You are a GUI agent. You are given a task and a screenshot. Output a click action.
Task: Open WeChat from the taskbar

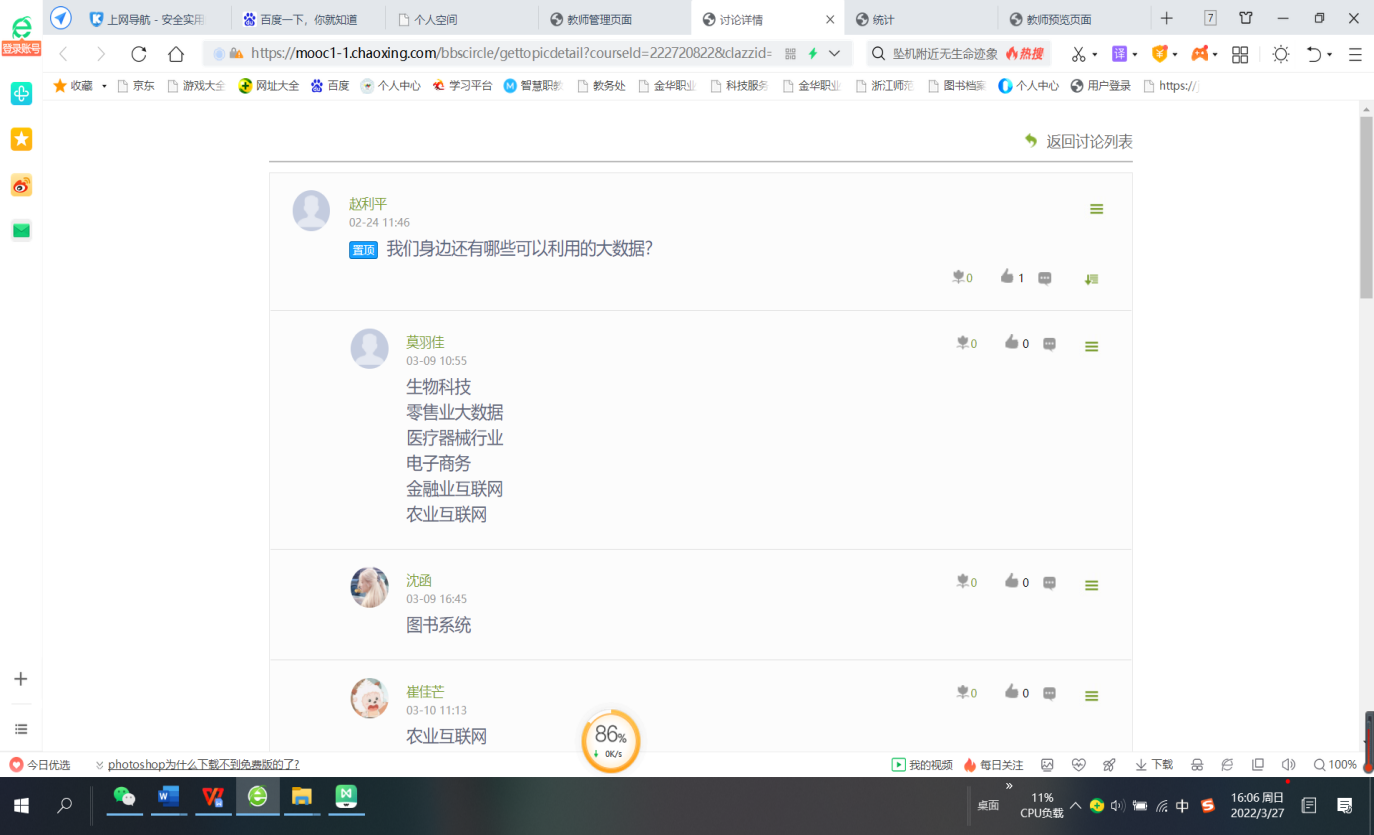point(124,797)
